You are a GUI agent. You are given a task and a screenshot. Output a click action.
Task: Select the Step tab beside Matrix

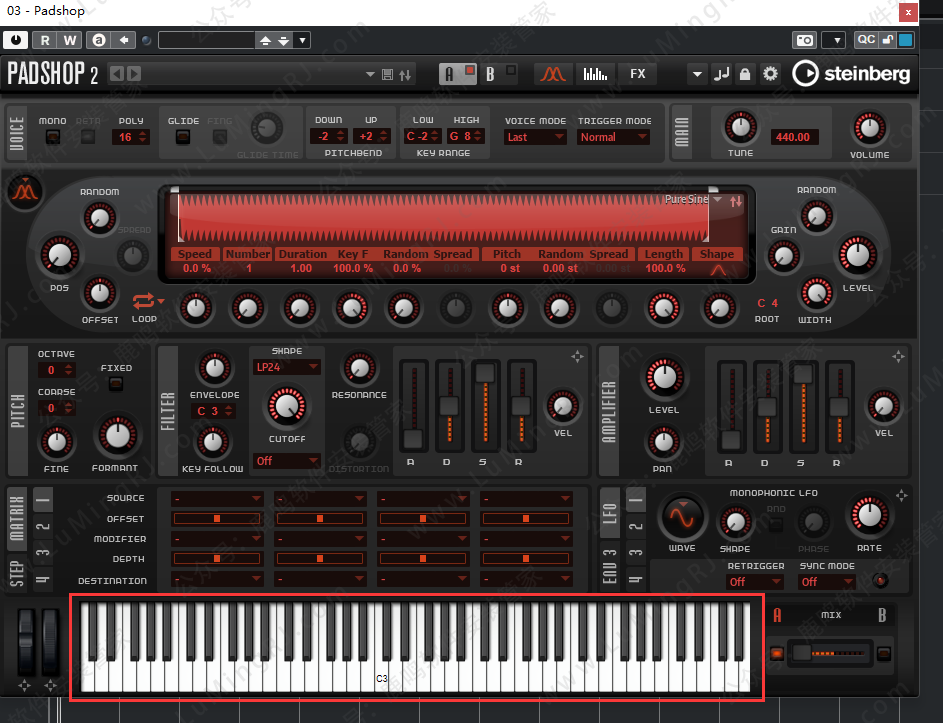[17, 573]
